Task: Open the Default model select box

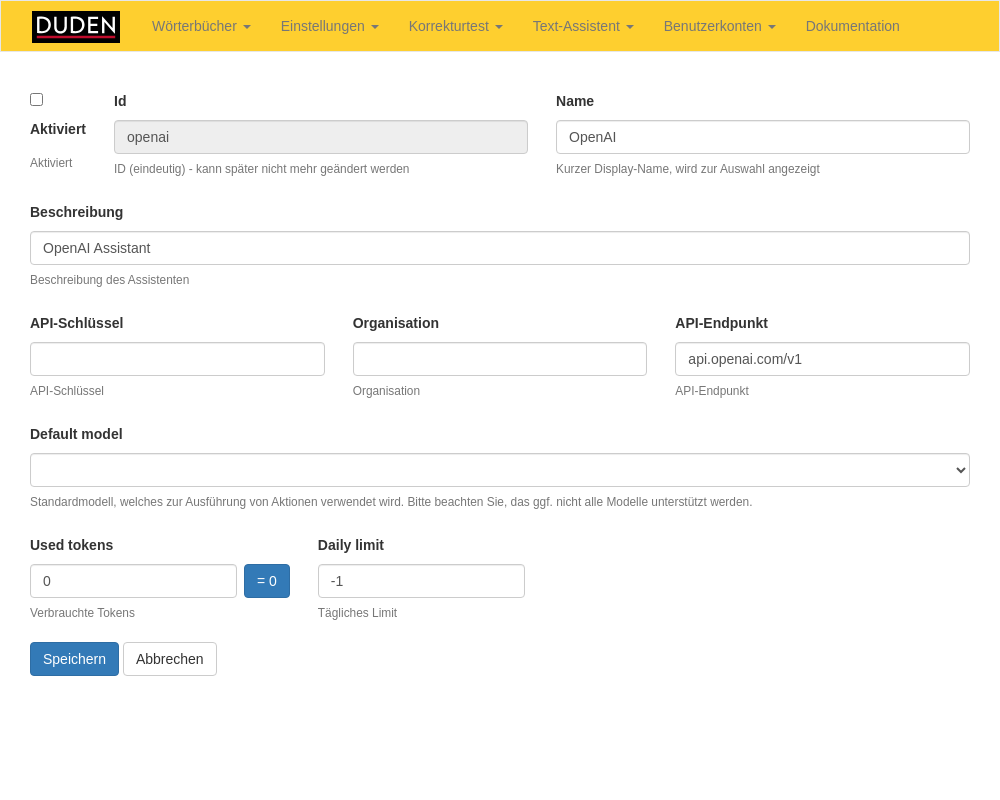Action: click(499, 470)
